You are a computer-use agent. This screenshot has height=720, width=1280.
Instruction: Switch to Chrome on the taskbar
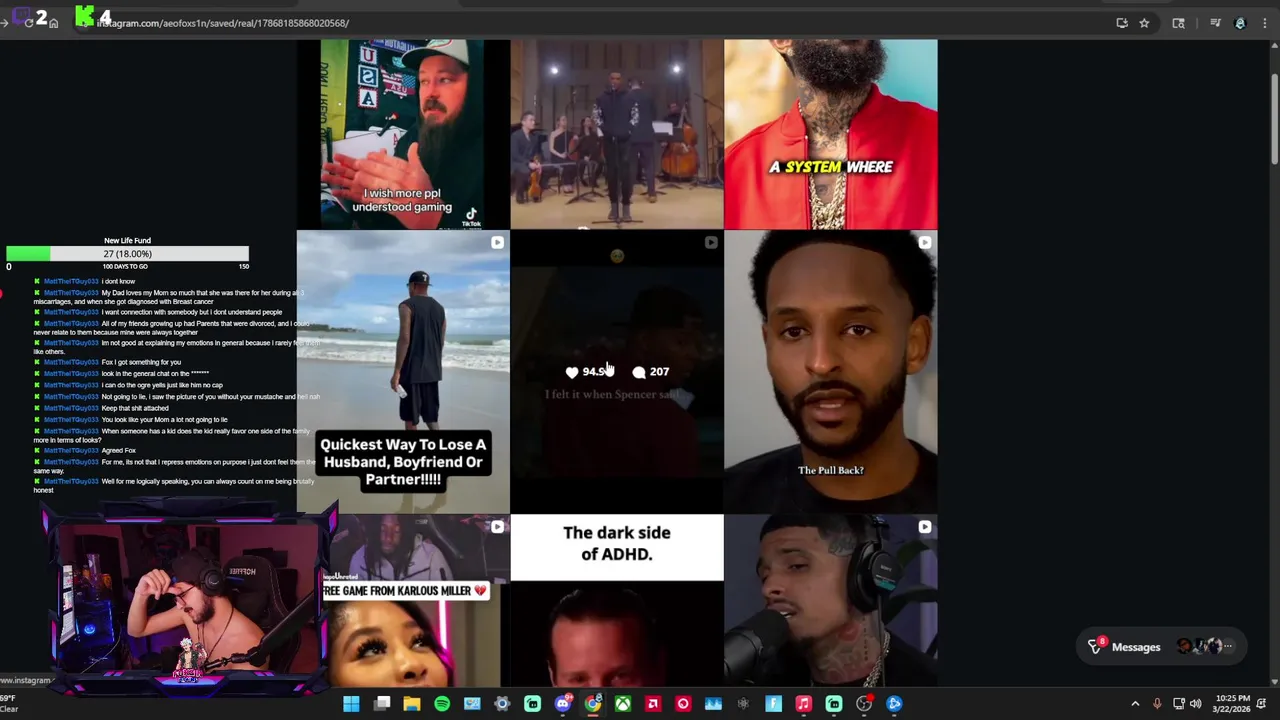pyautogui.click(x=593, y=704)
